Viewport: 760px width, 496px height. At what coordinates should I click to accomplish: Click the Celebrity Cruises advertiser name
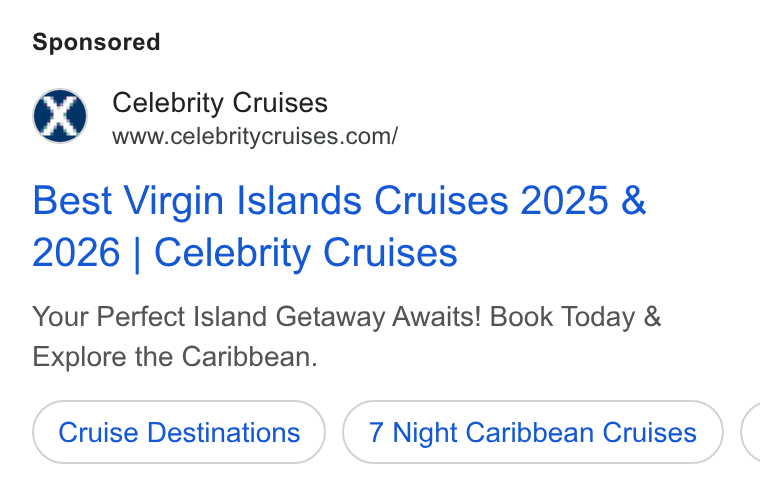tap(220, 103)
